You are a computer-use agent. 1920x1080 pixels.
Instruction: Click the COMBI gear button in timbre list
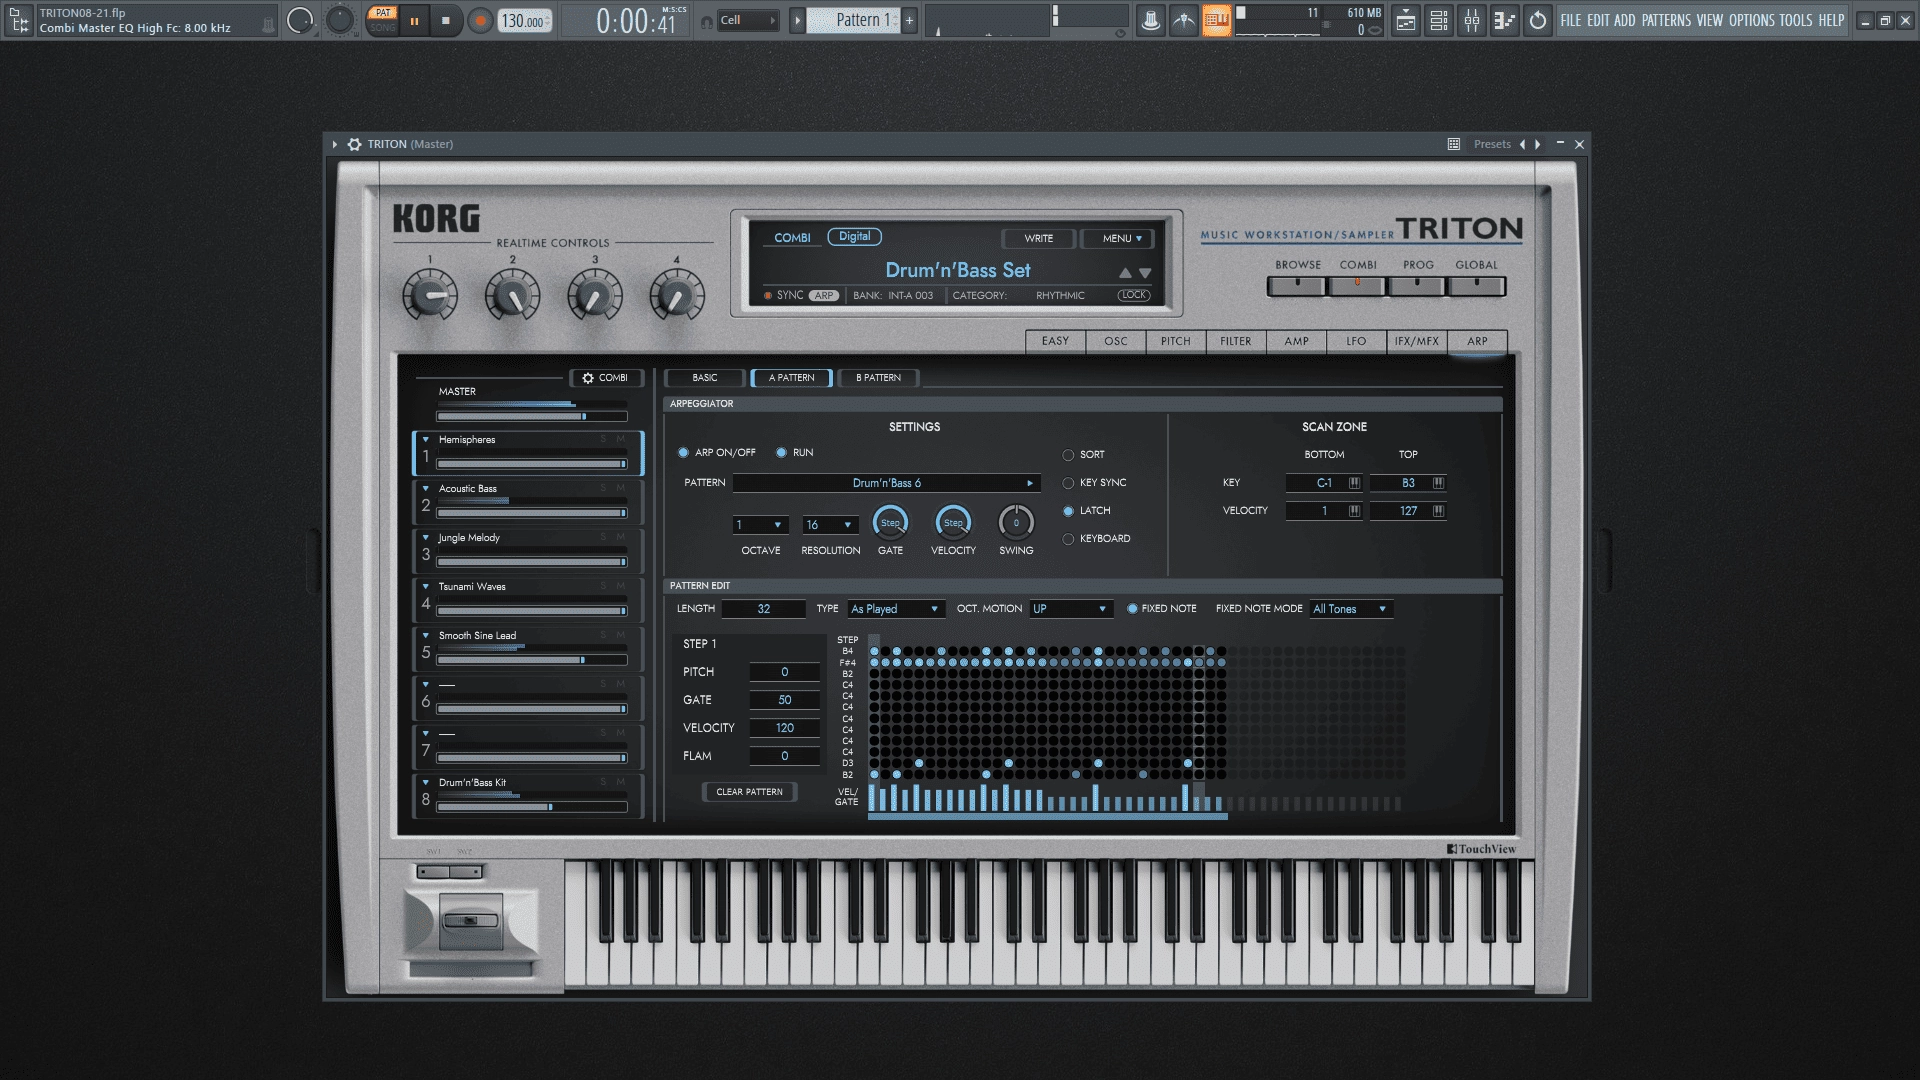tap(606, 378)
